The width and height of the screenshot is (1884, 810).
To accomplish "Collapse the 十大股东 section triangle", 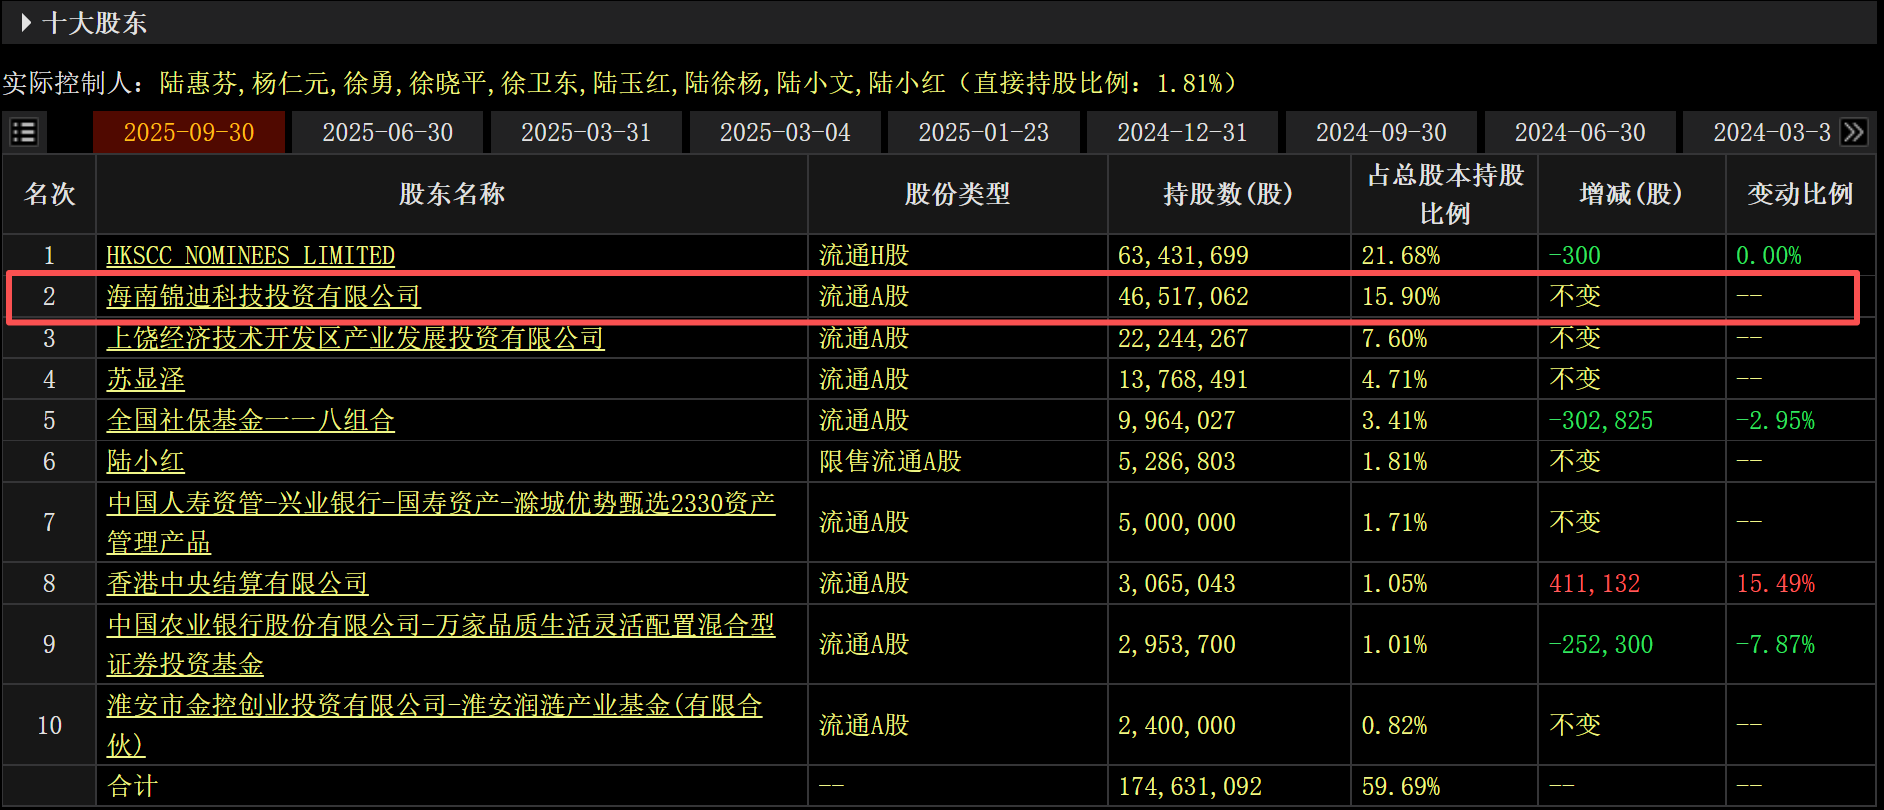I will coord(26,22).
